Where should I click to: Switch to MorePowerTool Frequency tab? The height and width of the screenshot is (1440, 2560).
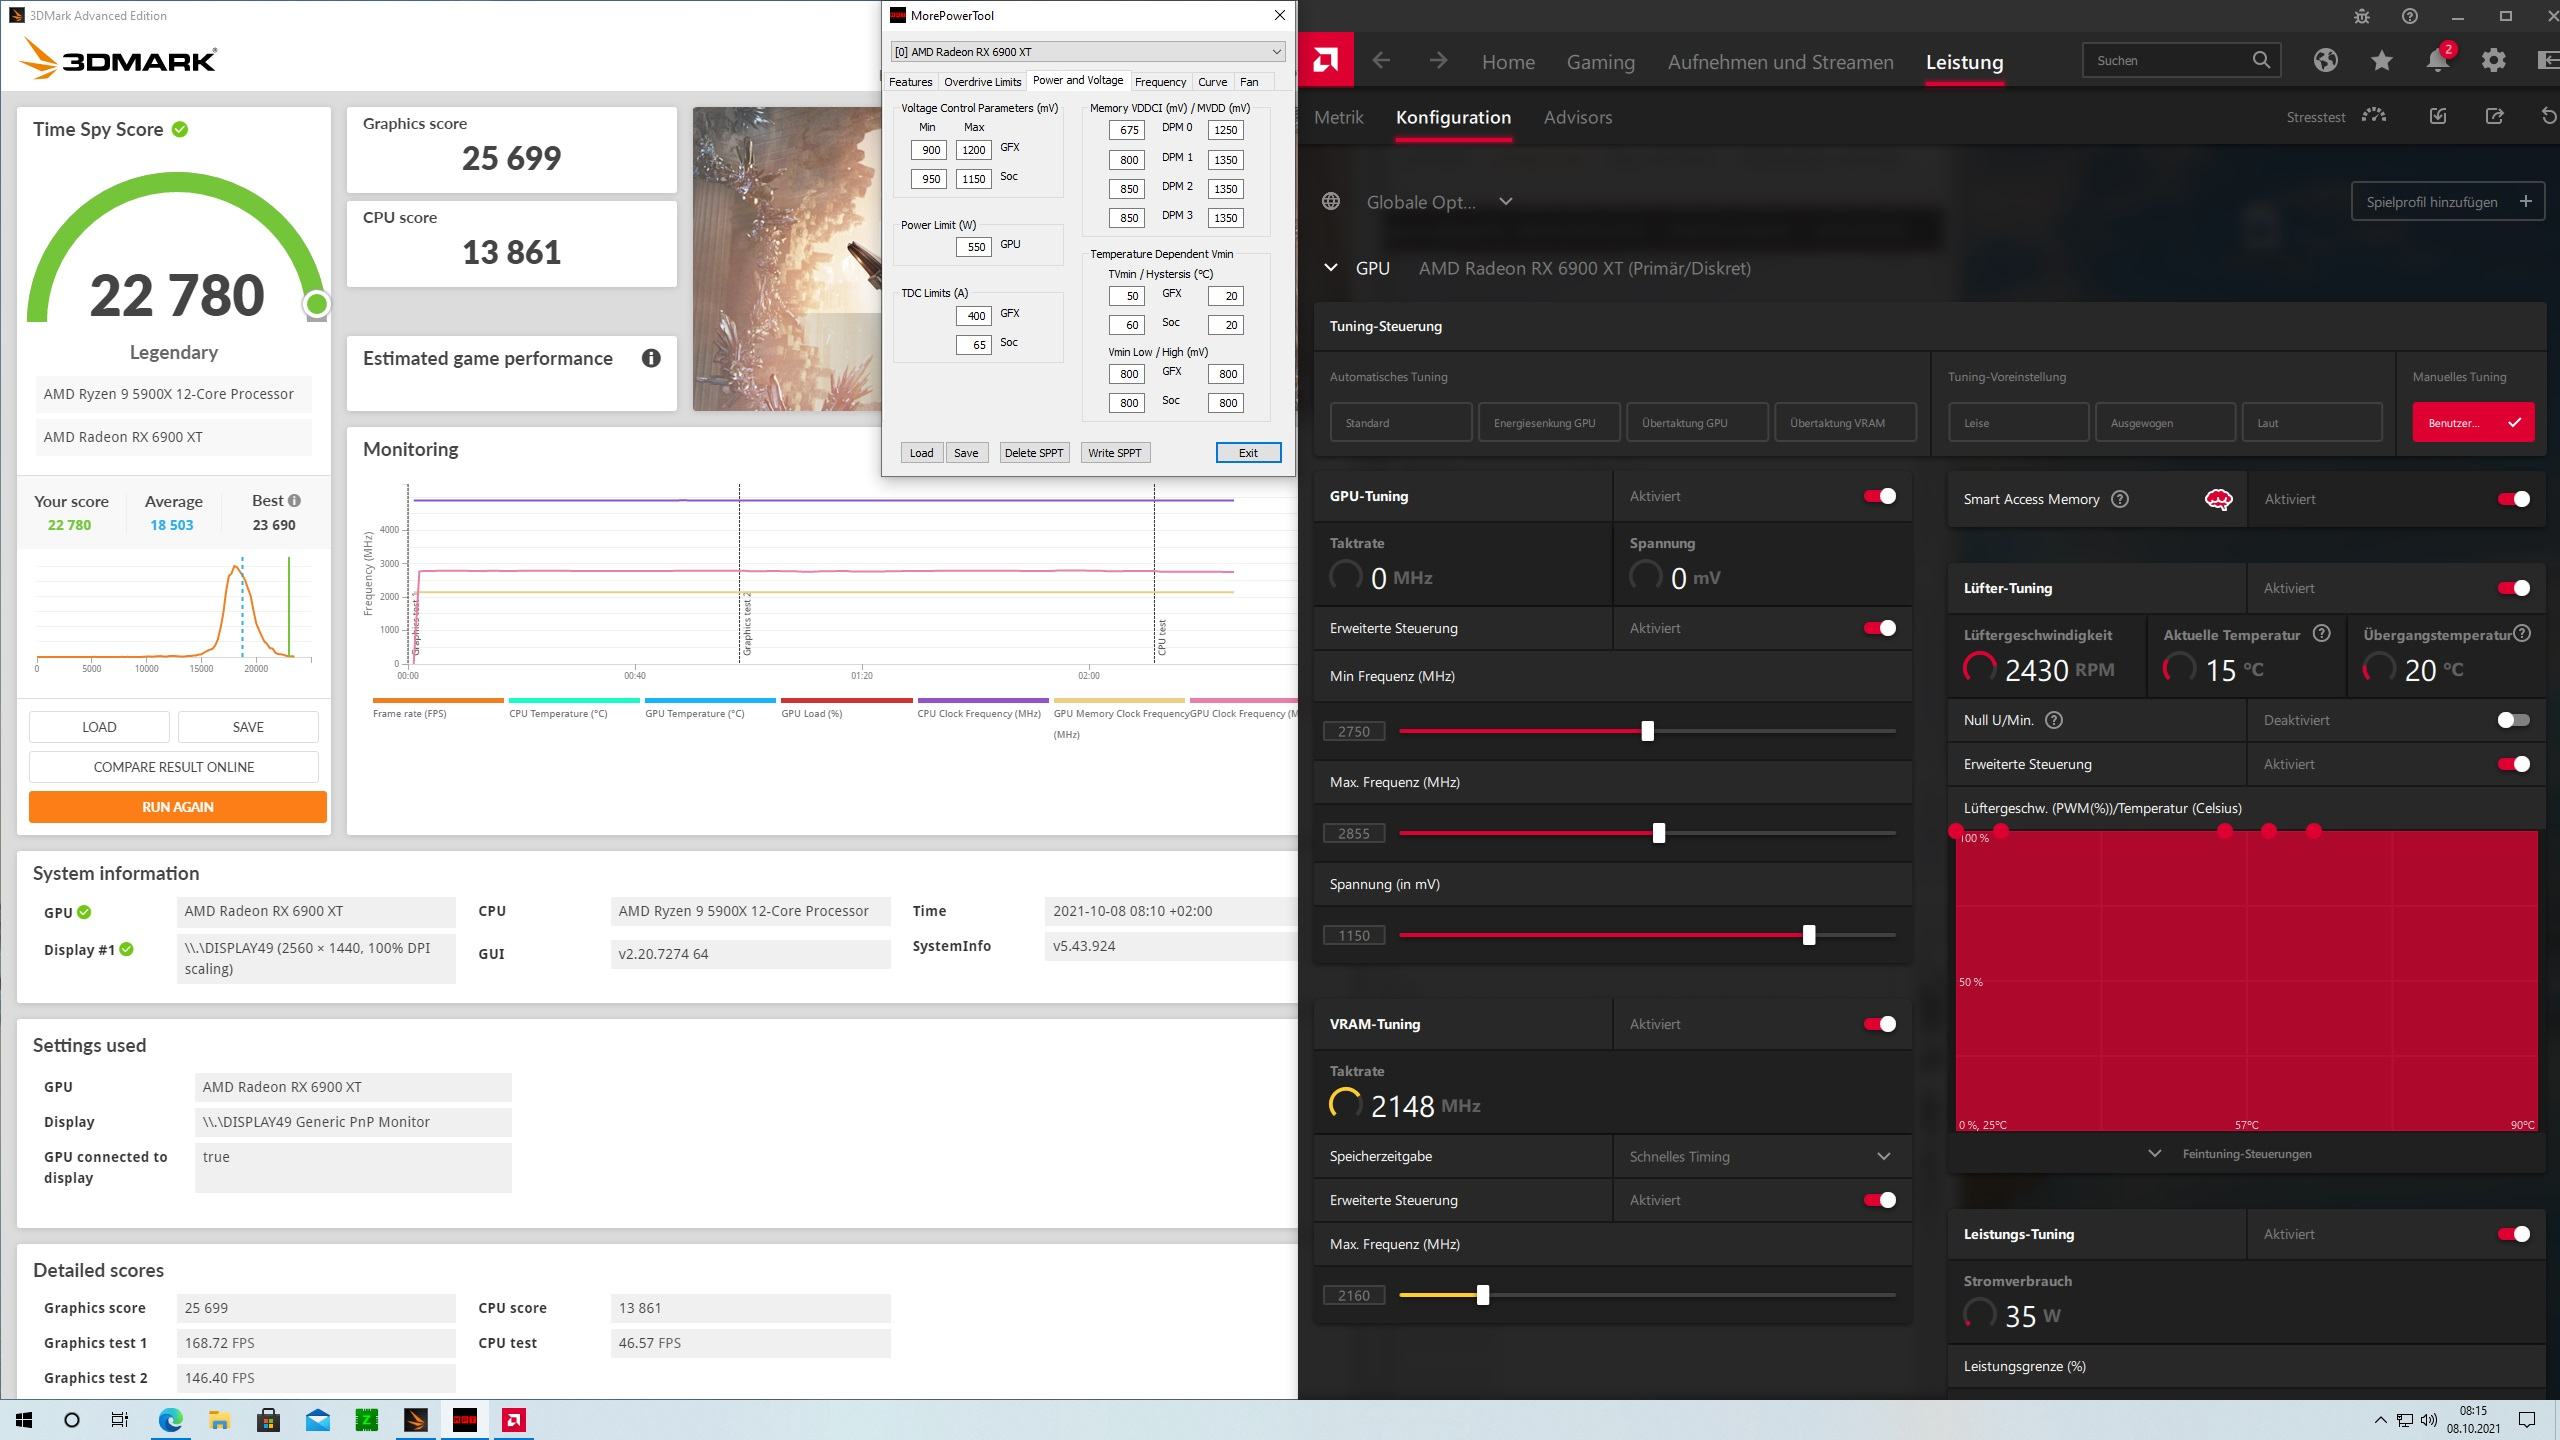click(1160, 82)
